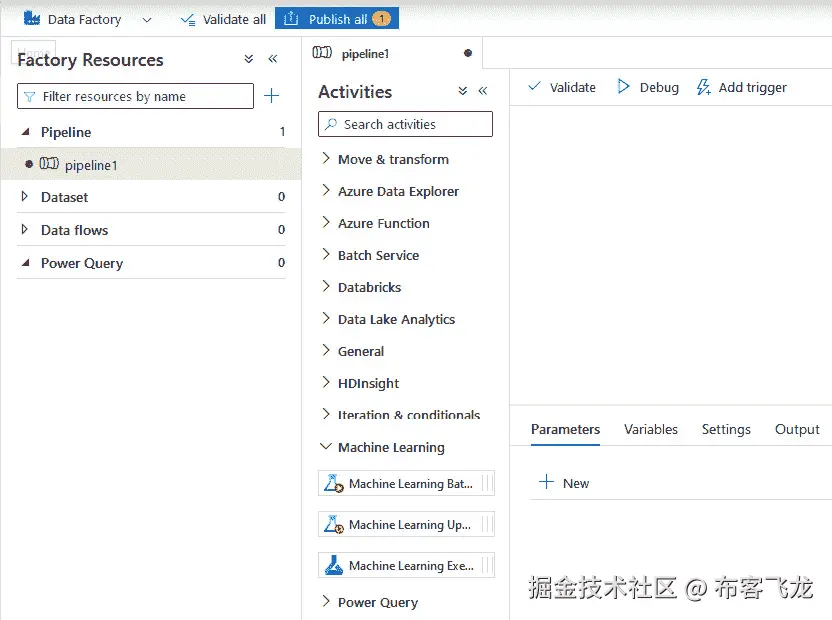832x620 pixels.
Task: Add a new resource with plus icon
Action: pos(271,96)
